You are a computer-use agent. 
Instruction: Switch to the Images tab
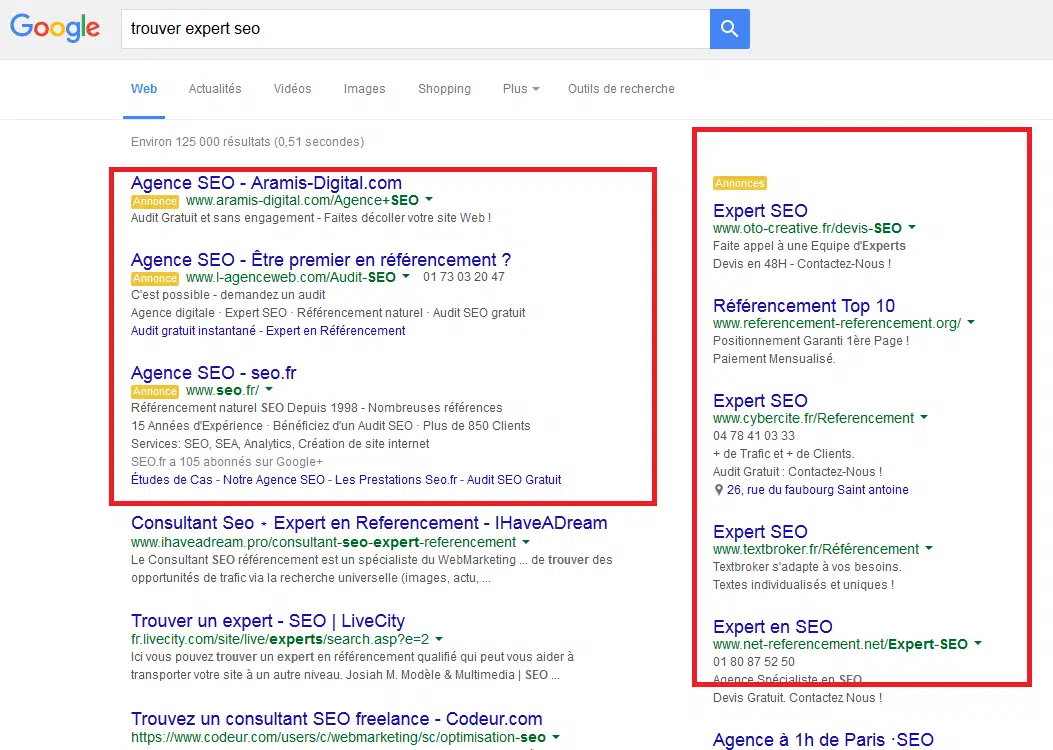click(x=364, y=89)
